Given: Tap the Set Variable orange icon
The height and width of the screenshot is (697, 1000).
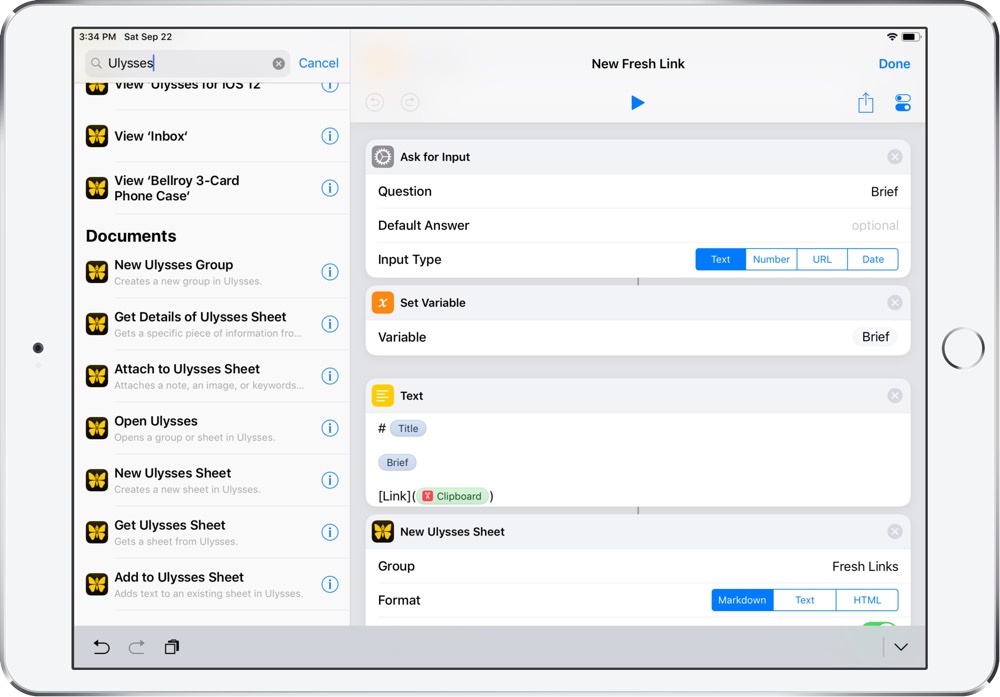Looking at the screenshot, I should [x=383, y=303].
